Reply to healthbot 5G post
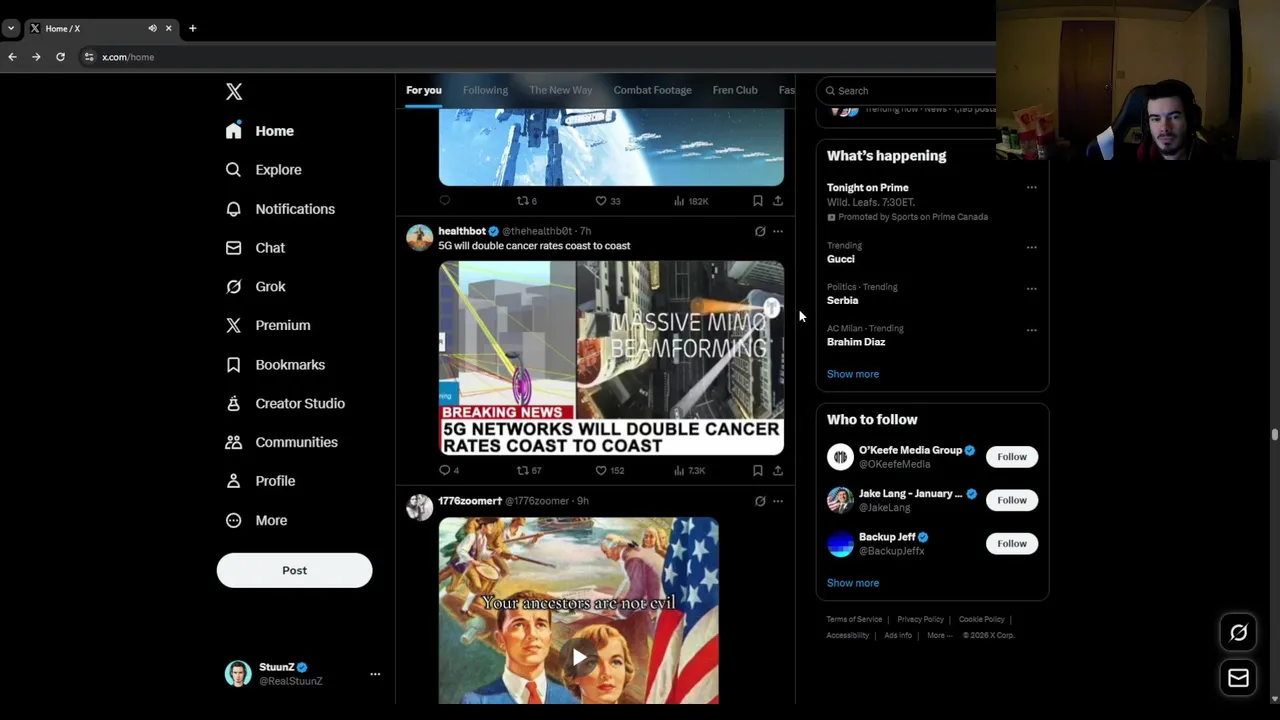 pos(449,470)
